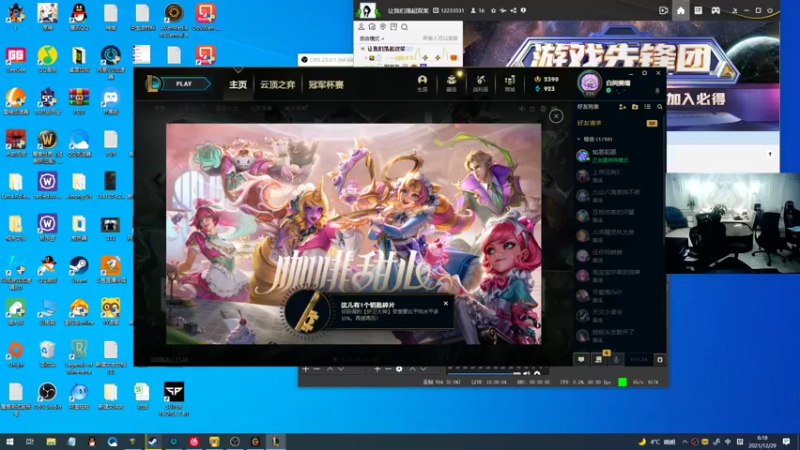Open the 冠军杯赛 Clash tab

[326, 85]
